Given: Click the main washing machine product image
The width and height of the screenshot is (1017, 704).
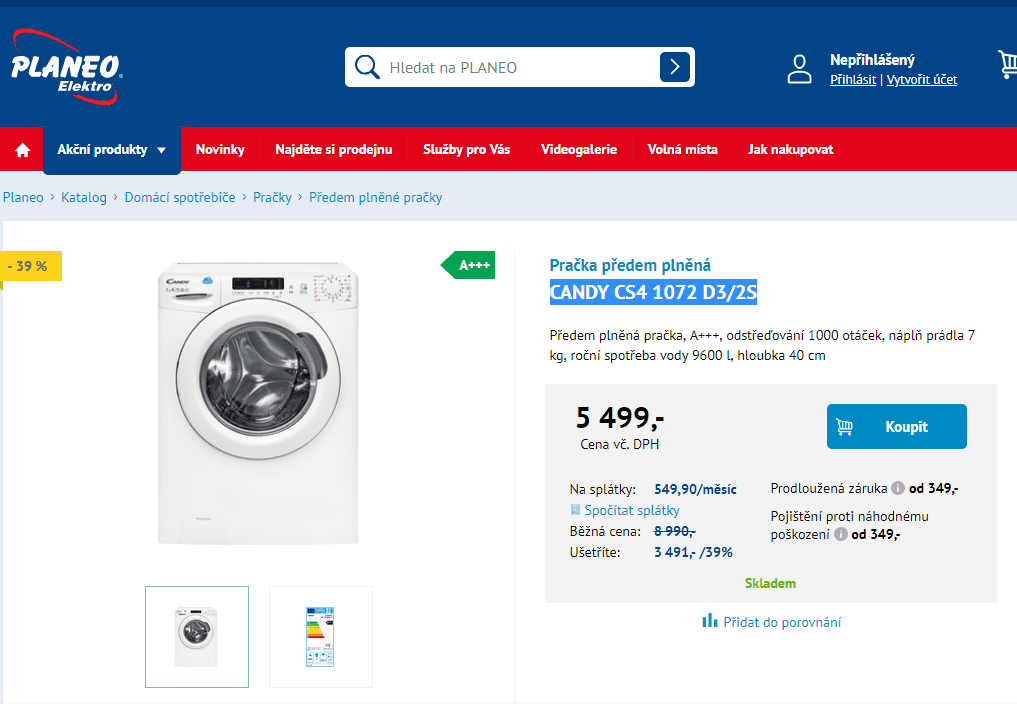Looking at the screenshot, I should [x=258, y=403].
